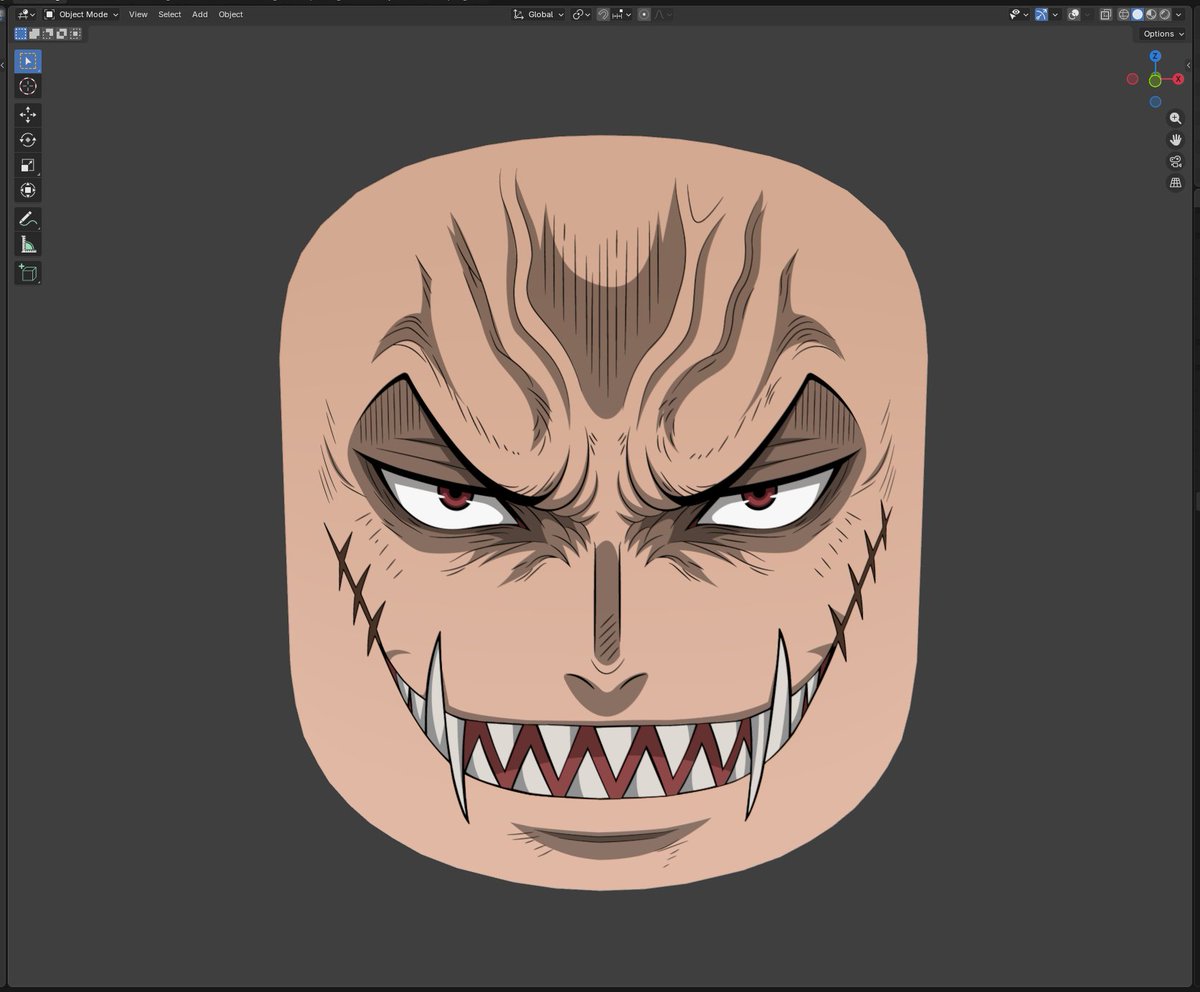Click the green Y axis gizmo circle
This screenshot has width=1200, height=992.
pyautogui.click(x=1155, y=80)
